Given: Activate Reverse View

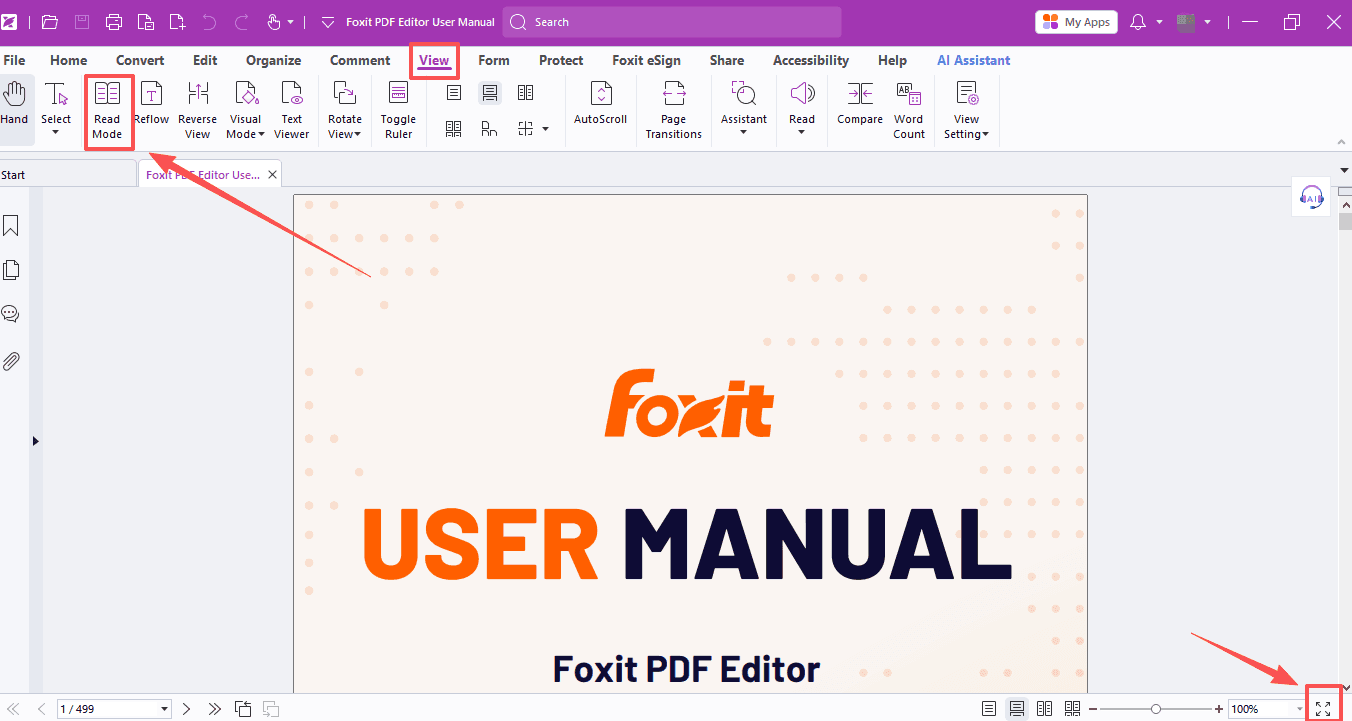Looking at the screenshot, I should point(197,111).
